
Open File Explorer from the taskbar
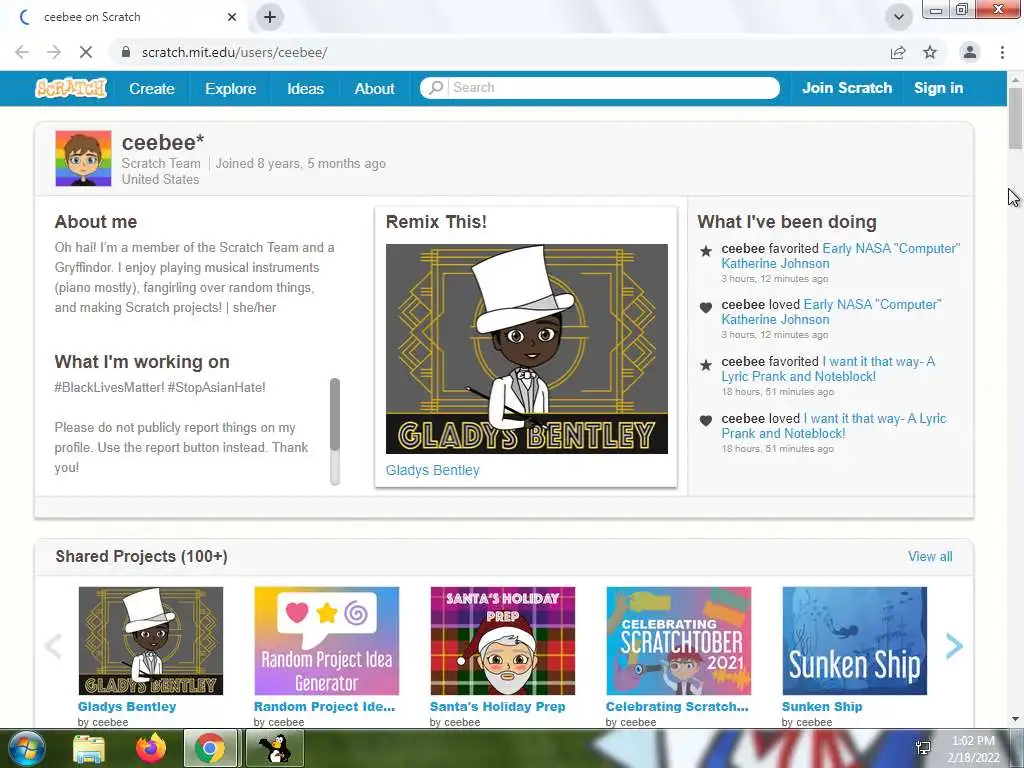tap(89, 748)
